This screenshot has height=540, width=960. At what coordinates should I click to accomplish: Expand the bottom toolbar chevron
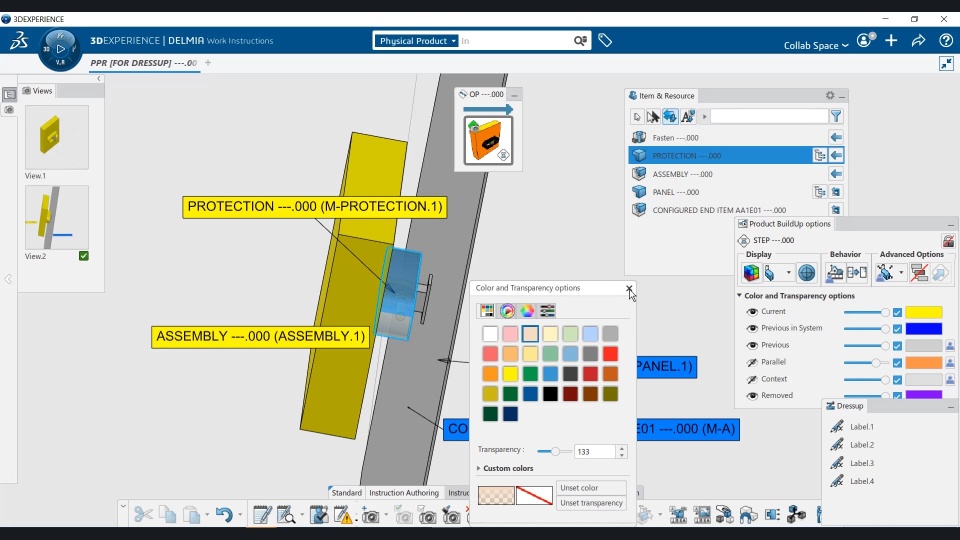(x=123, y=506)
